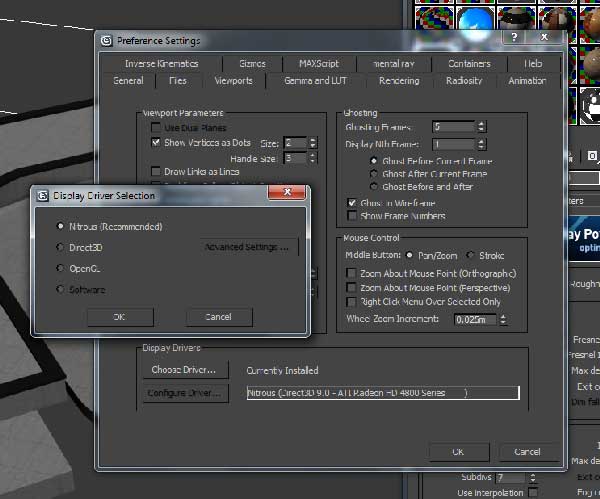Click the vertex dot Size input field
Image resolution: width=600 pixels, height=499 pixels.
pos(295,143)
